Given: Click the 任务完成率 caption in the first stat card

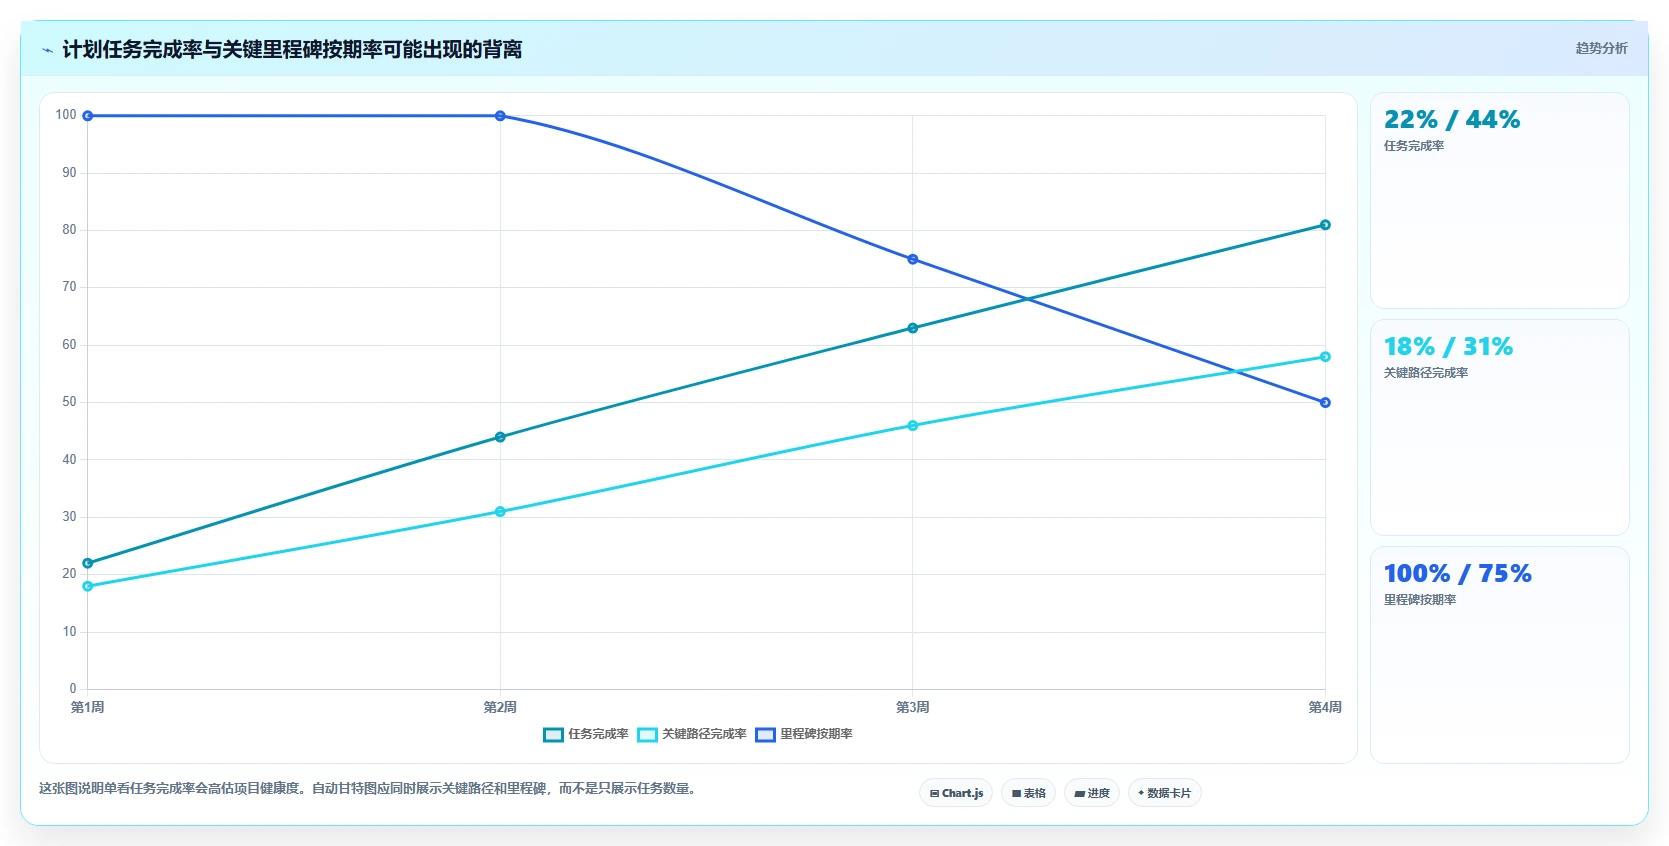Looking at the screenshot, I should [x=1414, y=146].
